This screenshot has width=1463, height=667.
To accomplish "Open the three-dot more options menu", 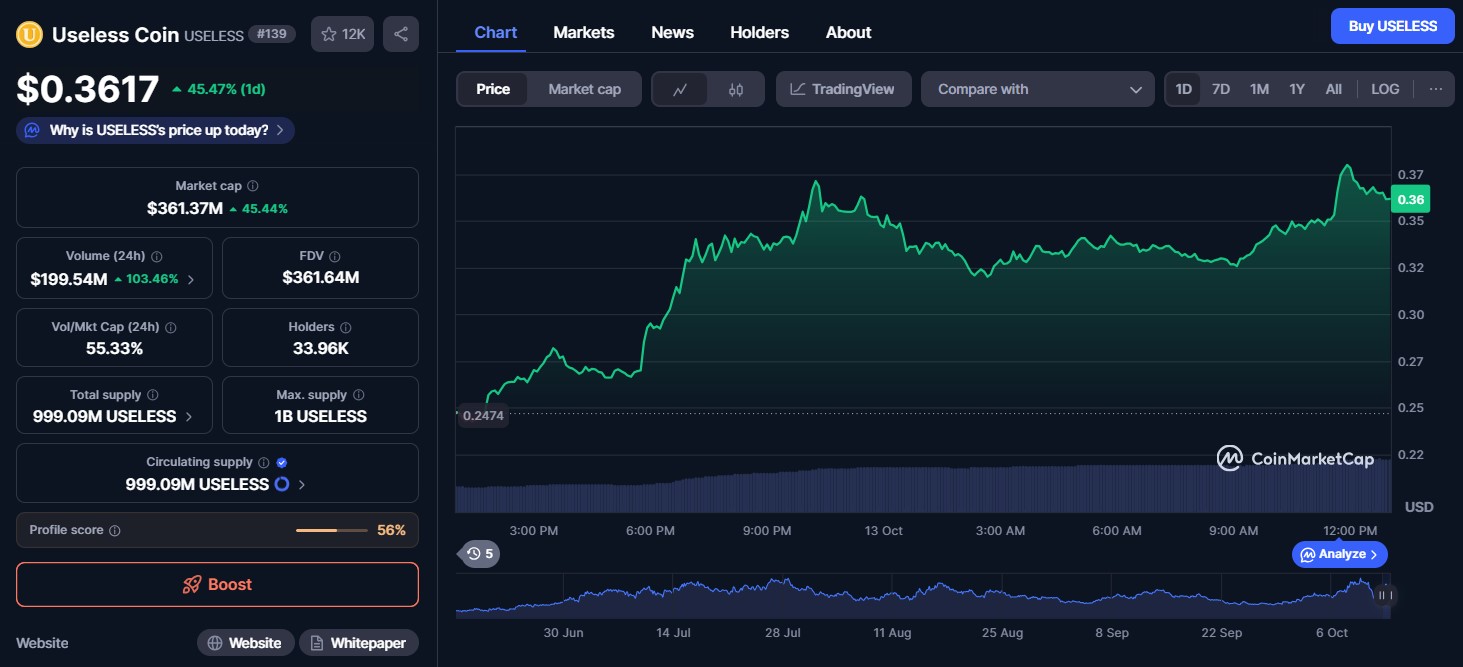I will (1435, 89).
